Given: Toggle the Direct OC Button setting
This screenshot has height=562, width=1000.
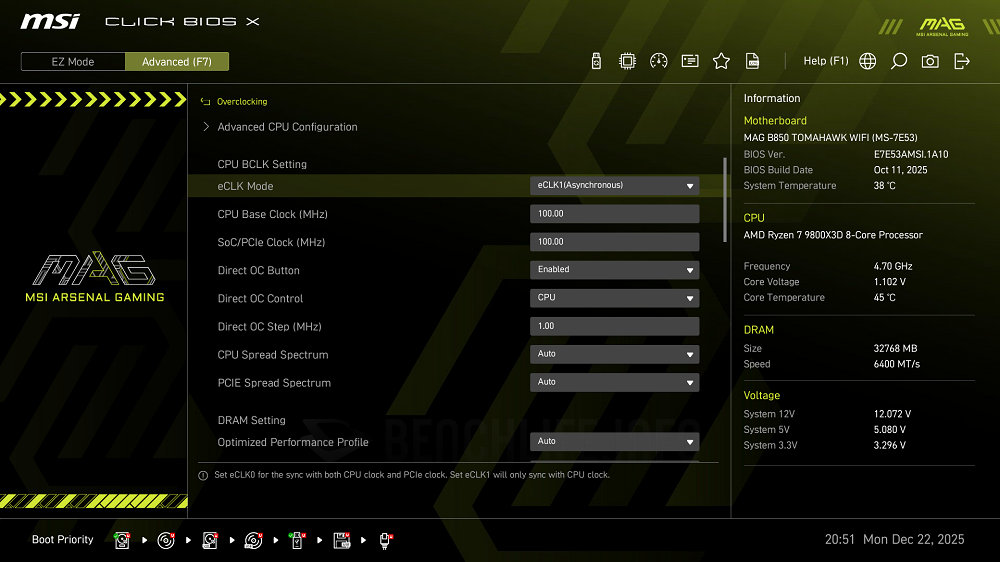Looking at the screenshot, I should coord(614,270).
